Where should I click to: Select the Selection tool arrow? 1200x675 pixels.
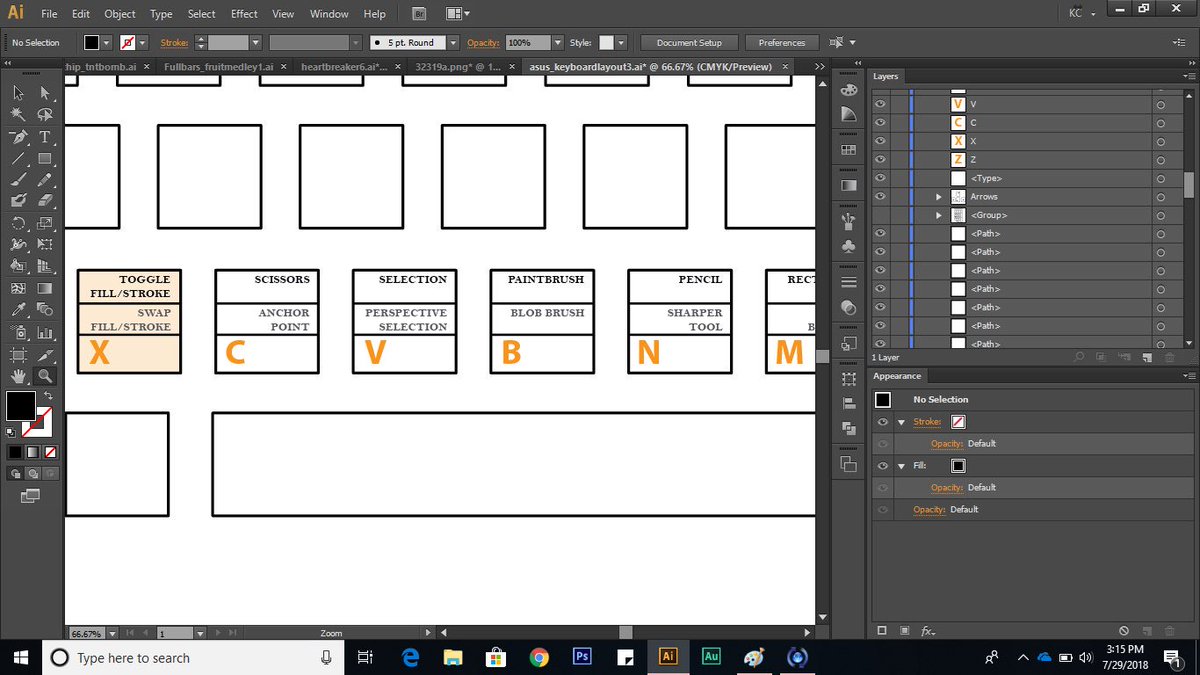pyautogui.click(x=19, y=92)
